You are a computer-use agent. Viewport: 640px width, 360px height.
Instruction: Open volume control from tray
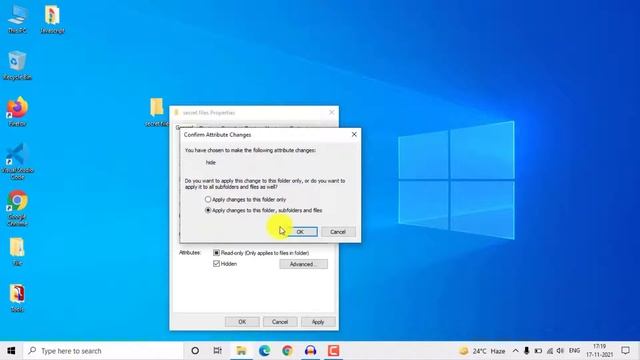560,351
